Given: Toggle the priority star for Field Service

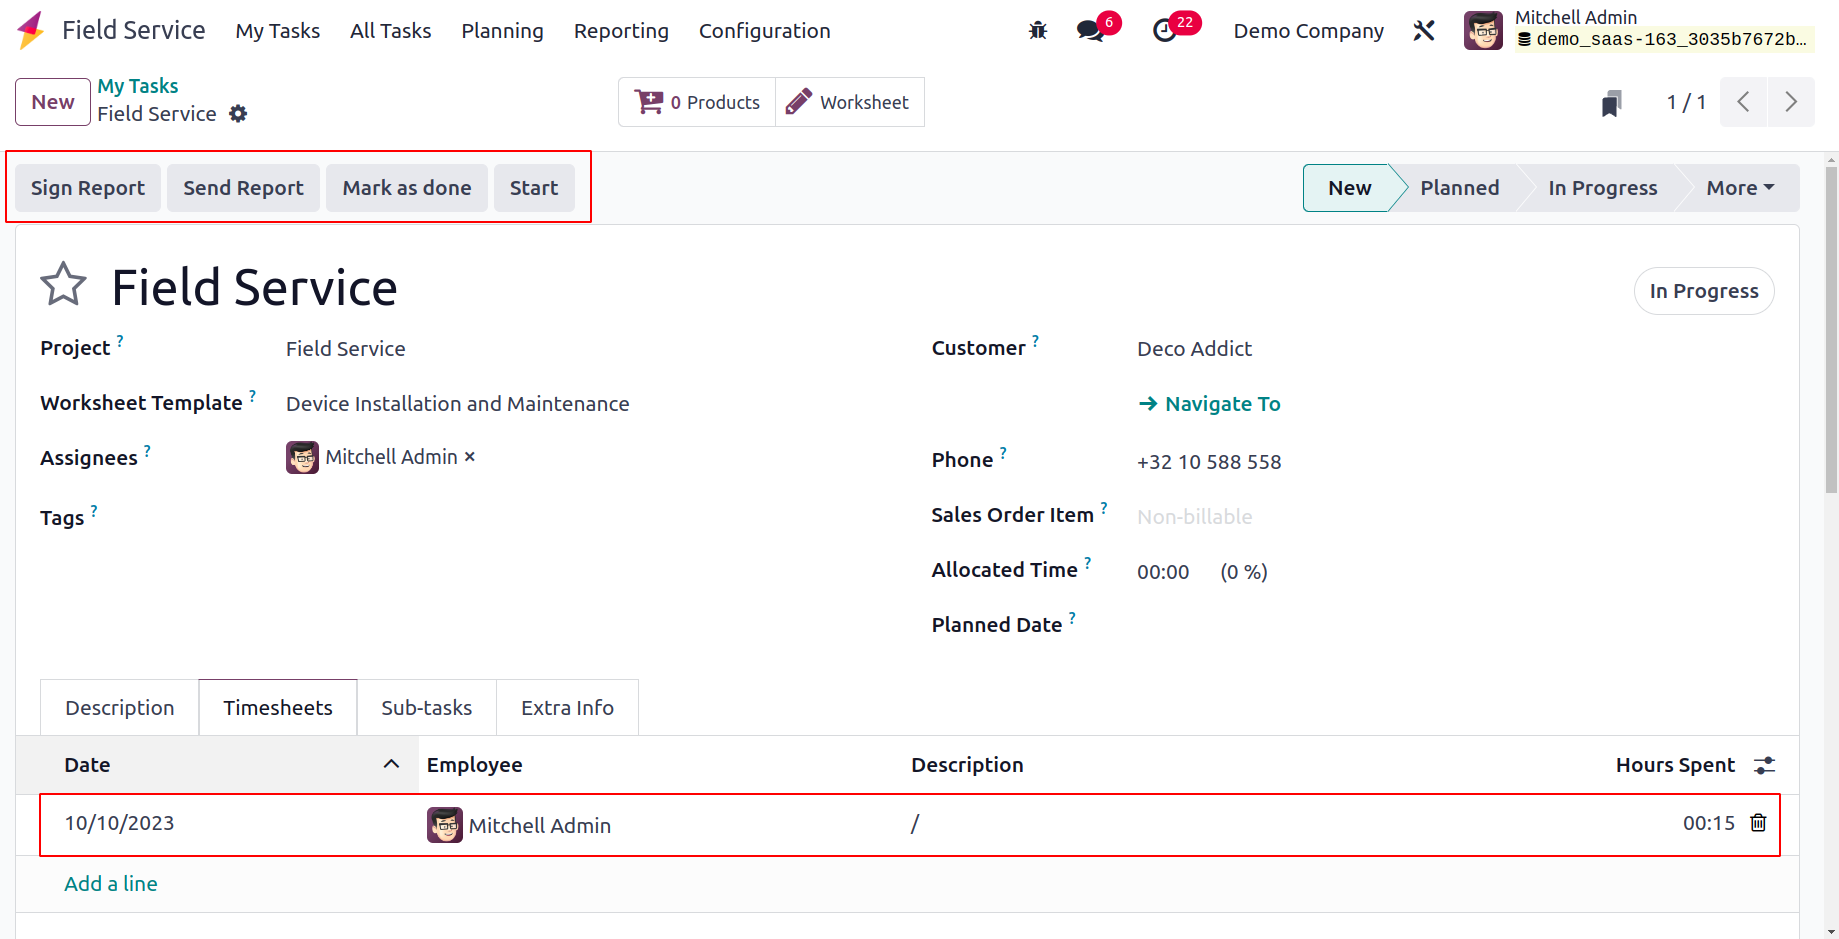Looking at the screenshot, I should click(64, 285).
